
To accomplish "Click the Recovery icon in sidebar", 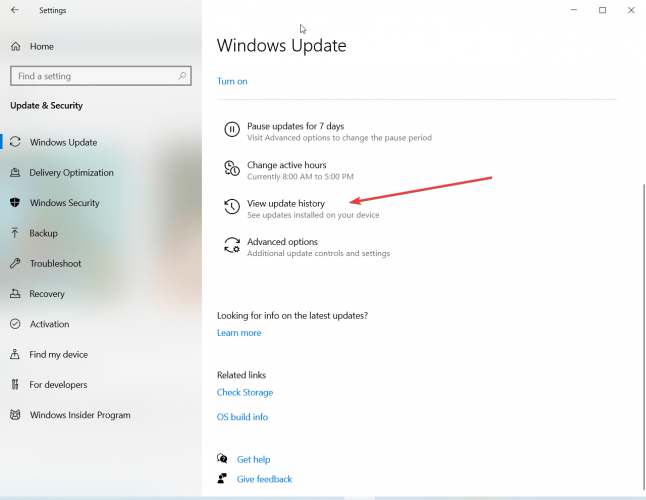I will tap(15, 293).
